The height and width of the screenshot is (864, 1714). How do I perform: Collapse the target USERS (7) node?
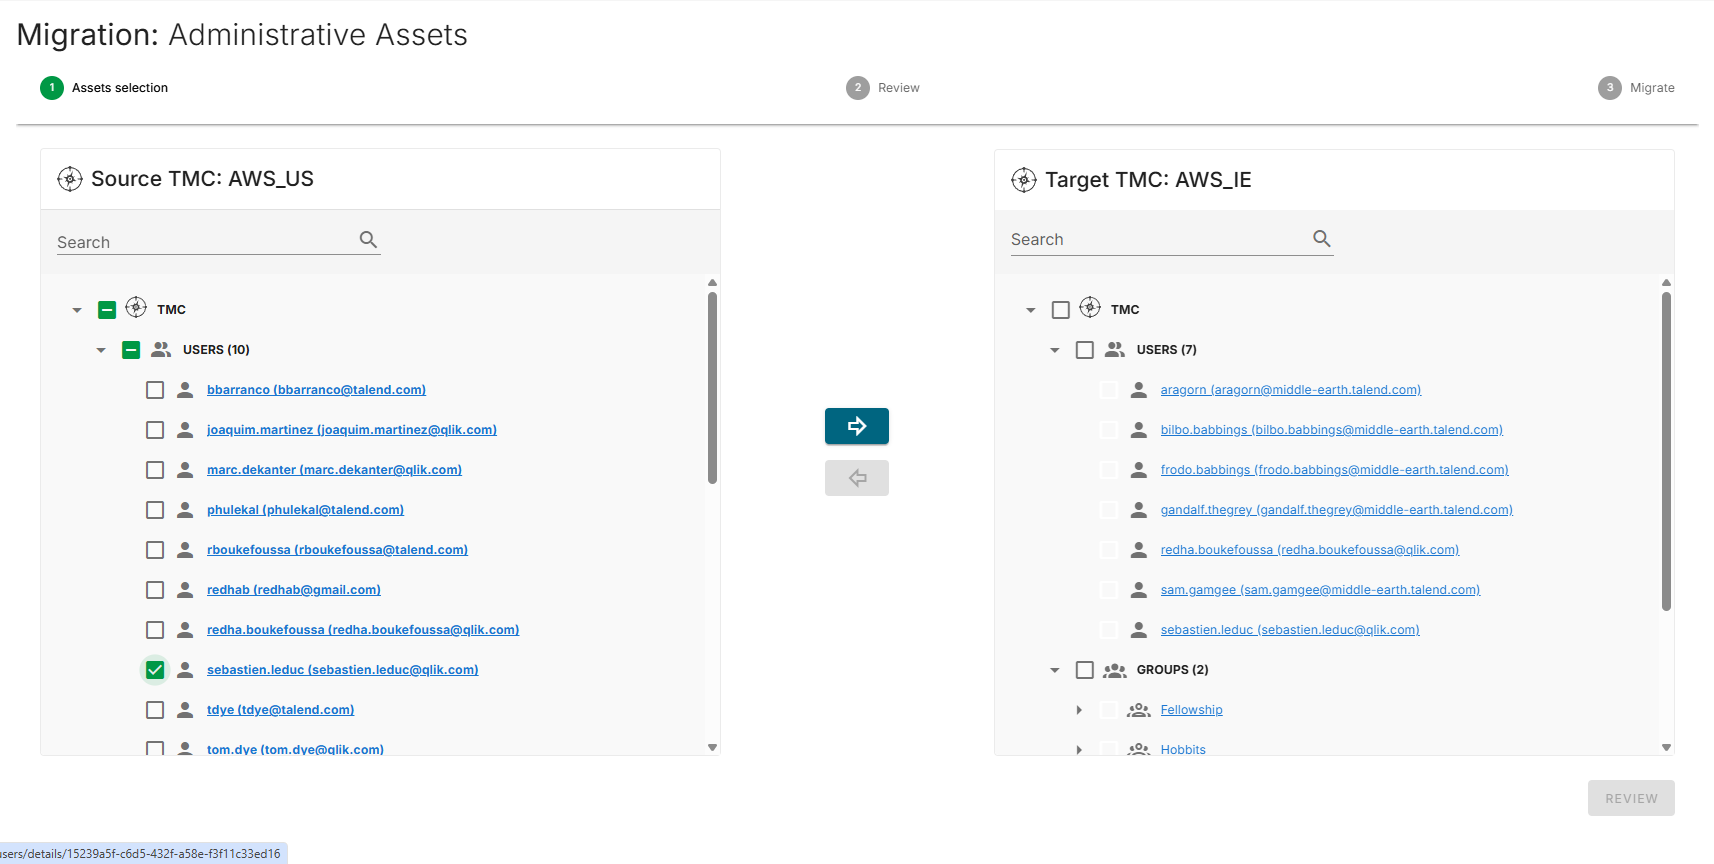pyautogui.click(x=1055, y=350)
